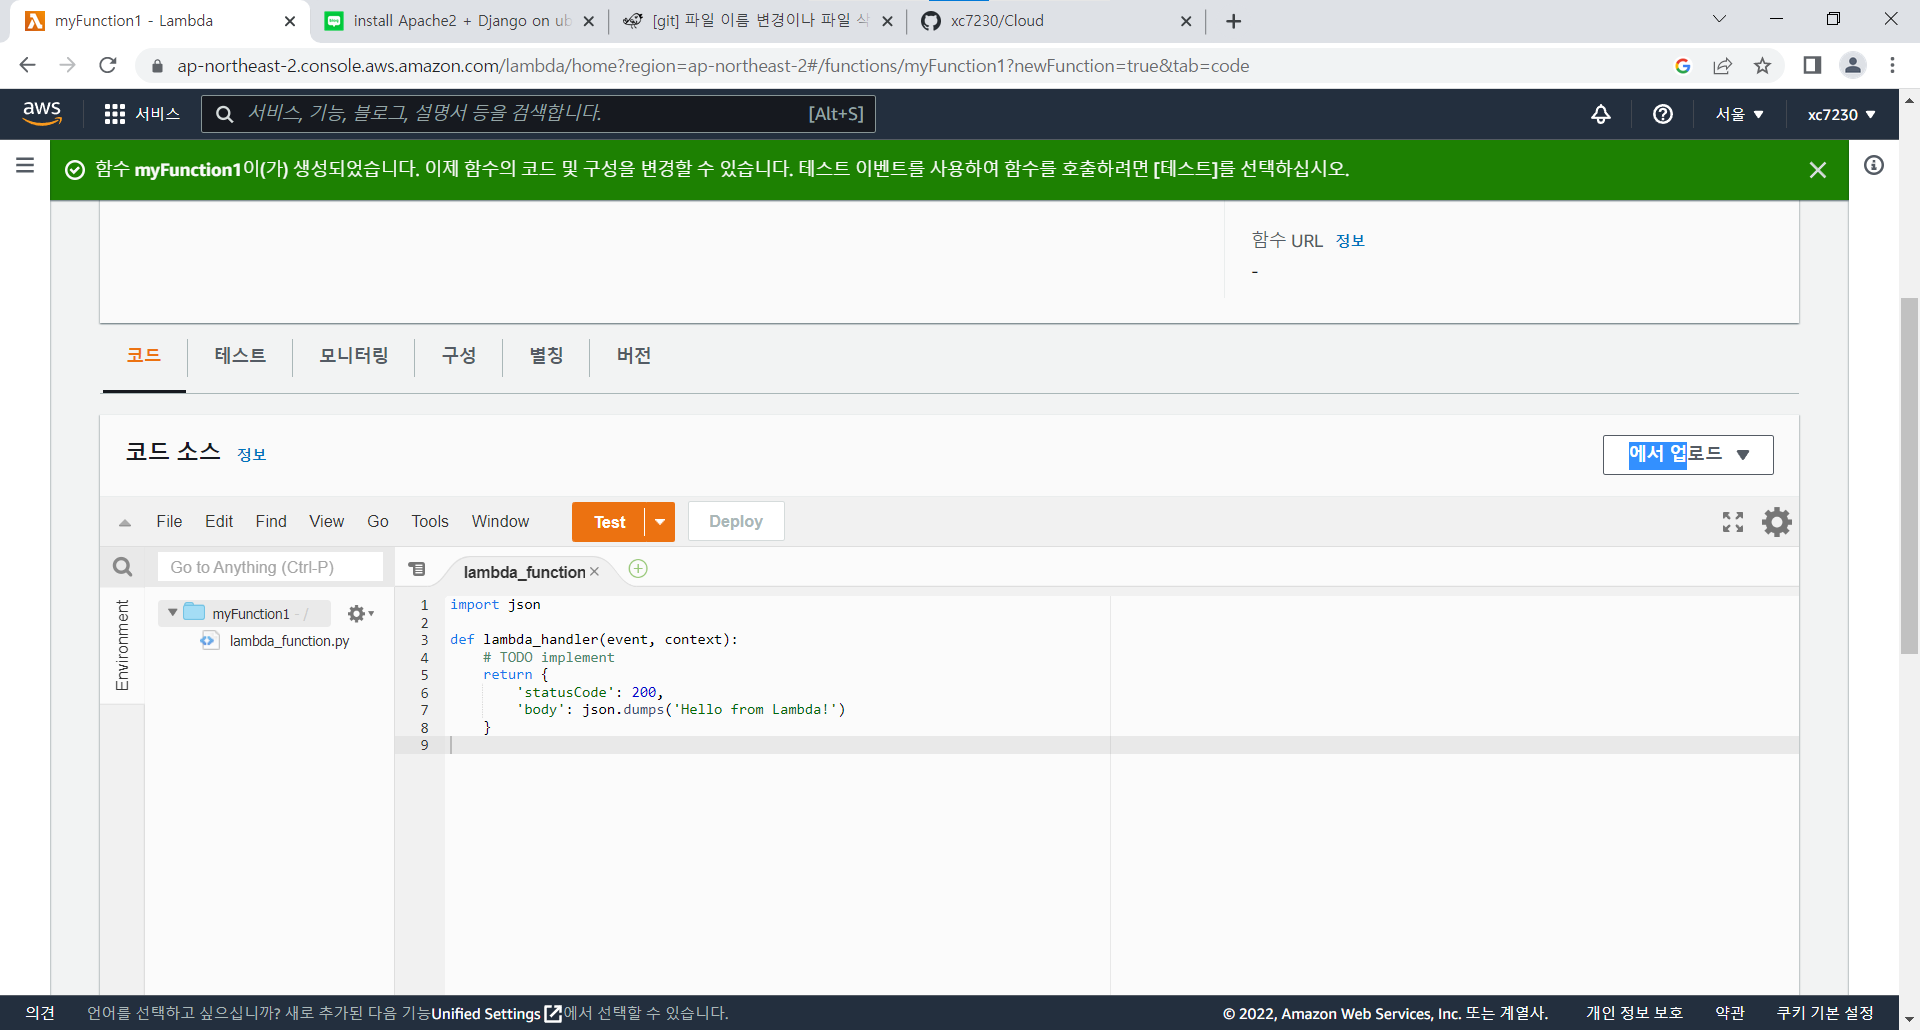Open the browser side panel icon
This screenshot has height=1030, width=1920.
(1812, 65)
